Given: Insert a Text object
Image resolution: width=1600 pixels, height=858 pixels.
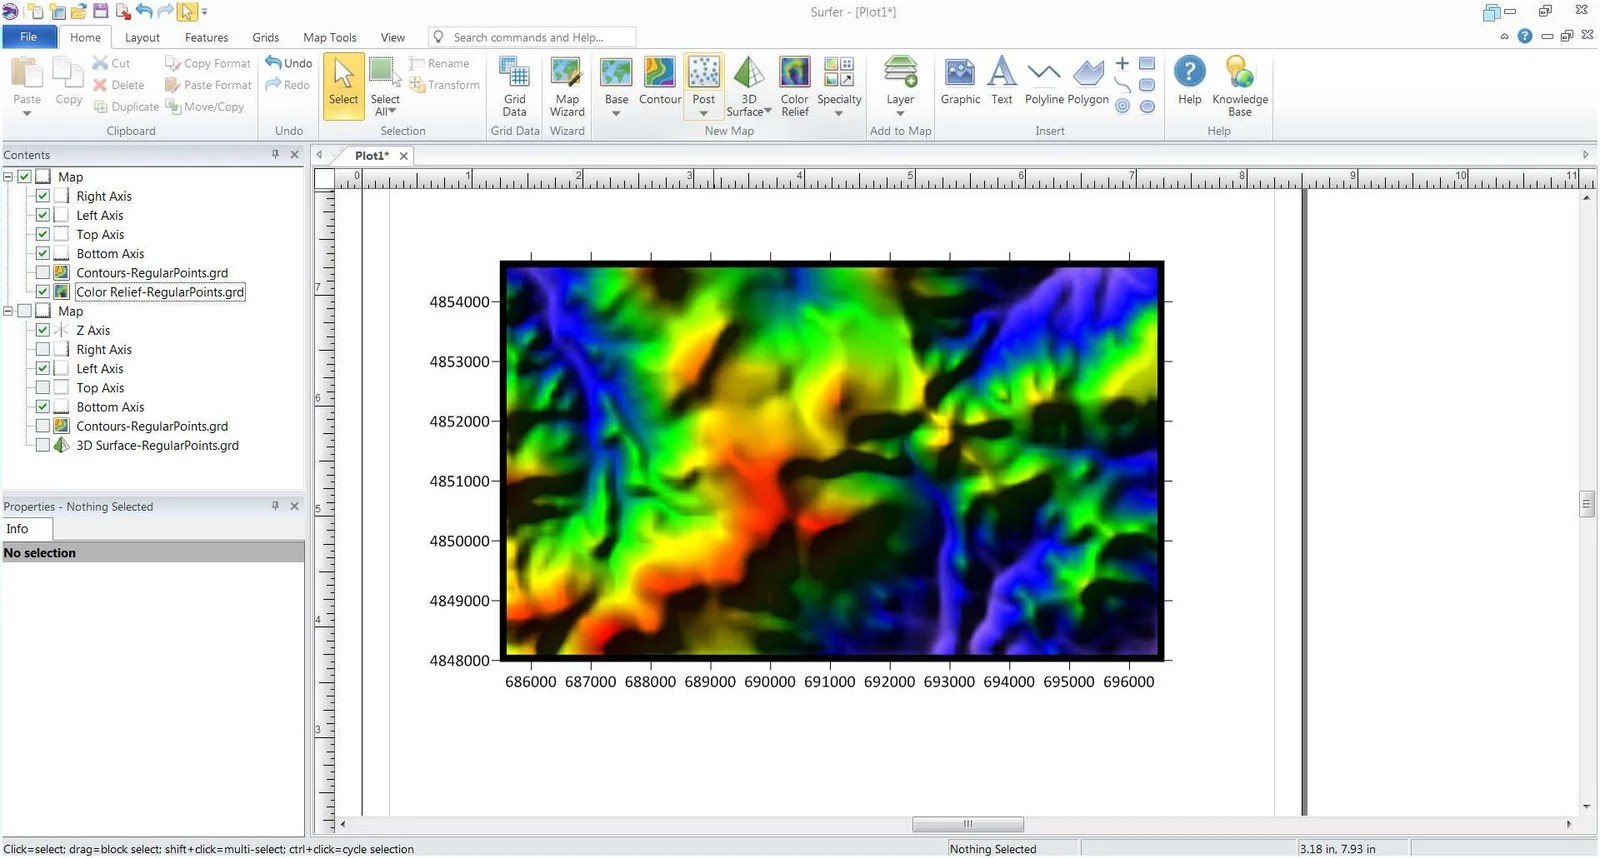Looking at the screenshot, I should [x=1001, y=82].
